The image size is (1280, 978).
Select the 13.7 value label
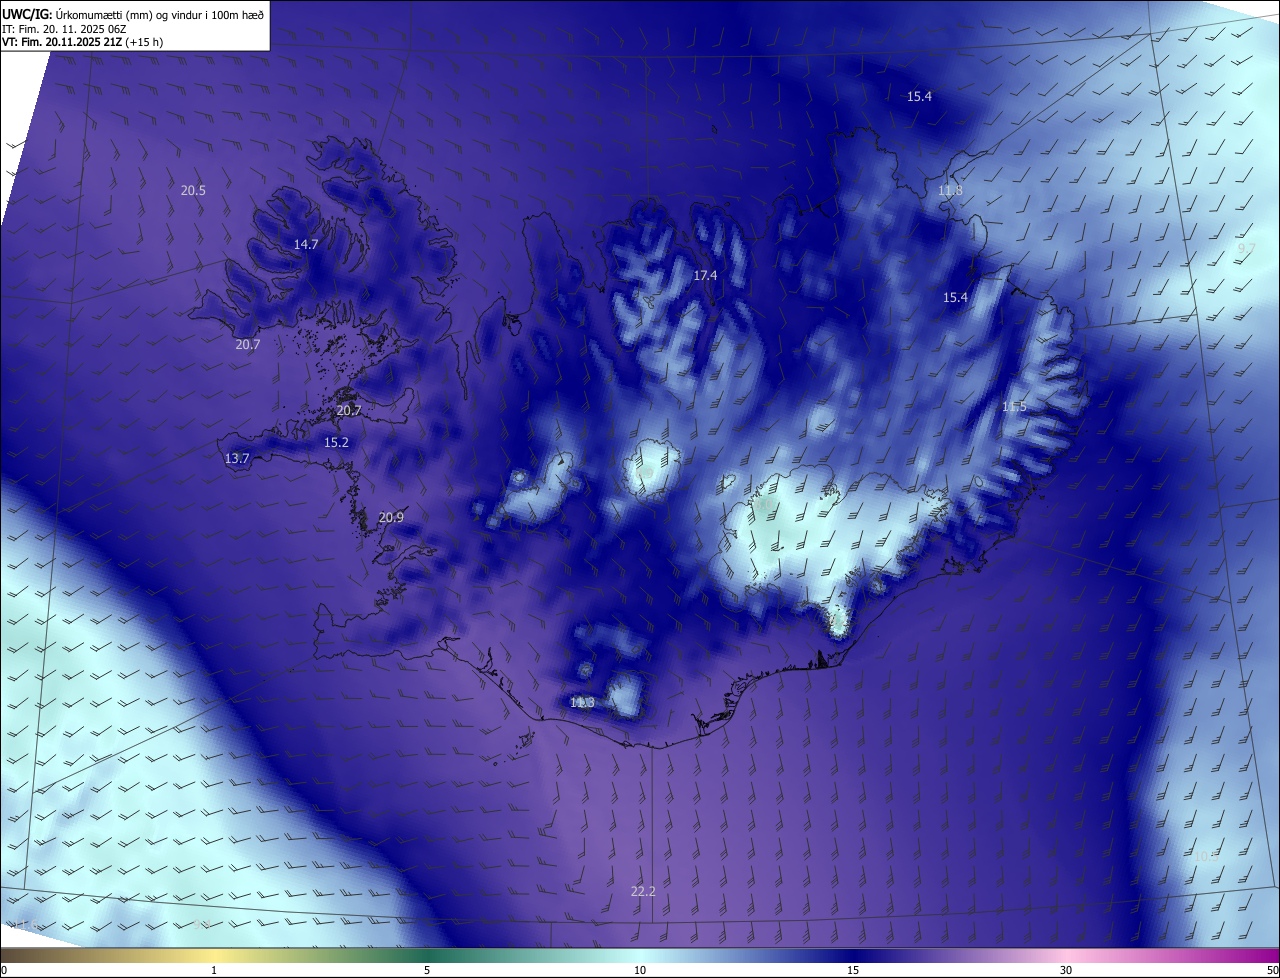[237, 459]
